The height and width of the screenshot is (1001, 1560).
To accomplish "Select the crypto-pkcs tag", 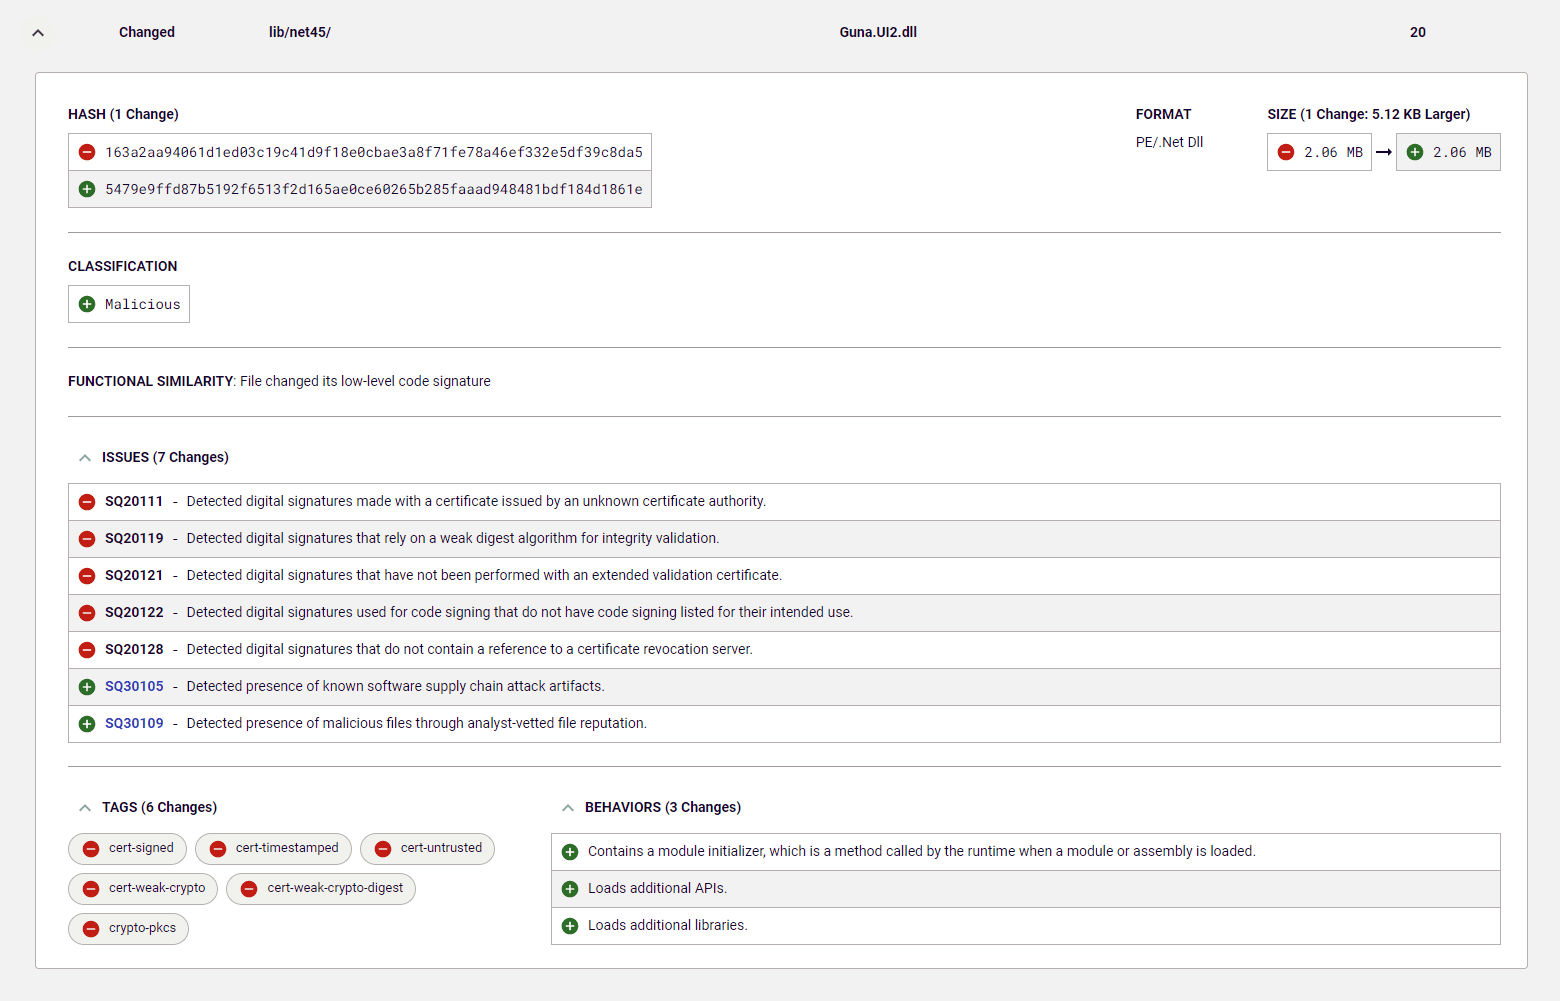I will click(x=129, y=929).
